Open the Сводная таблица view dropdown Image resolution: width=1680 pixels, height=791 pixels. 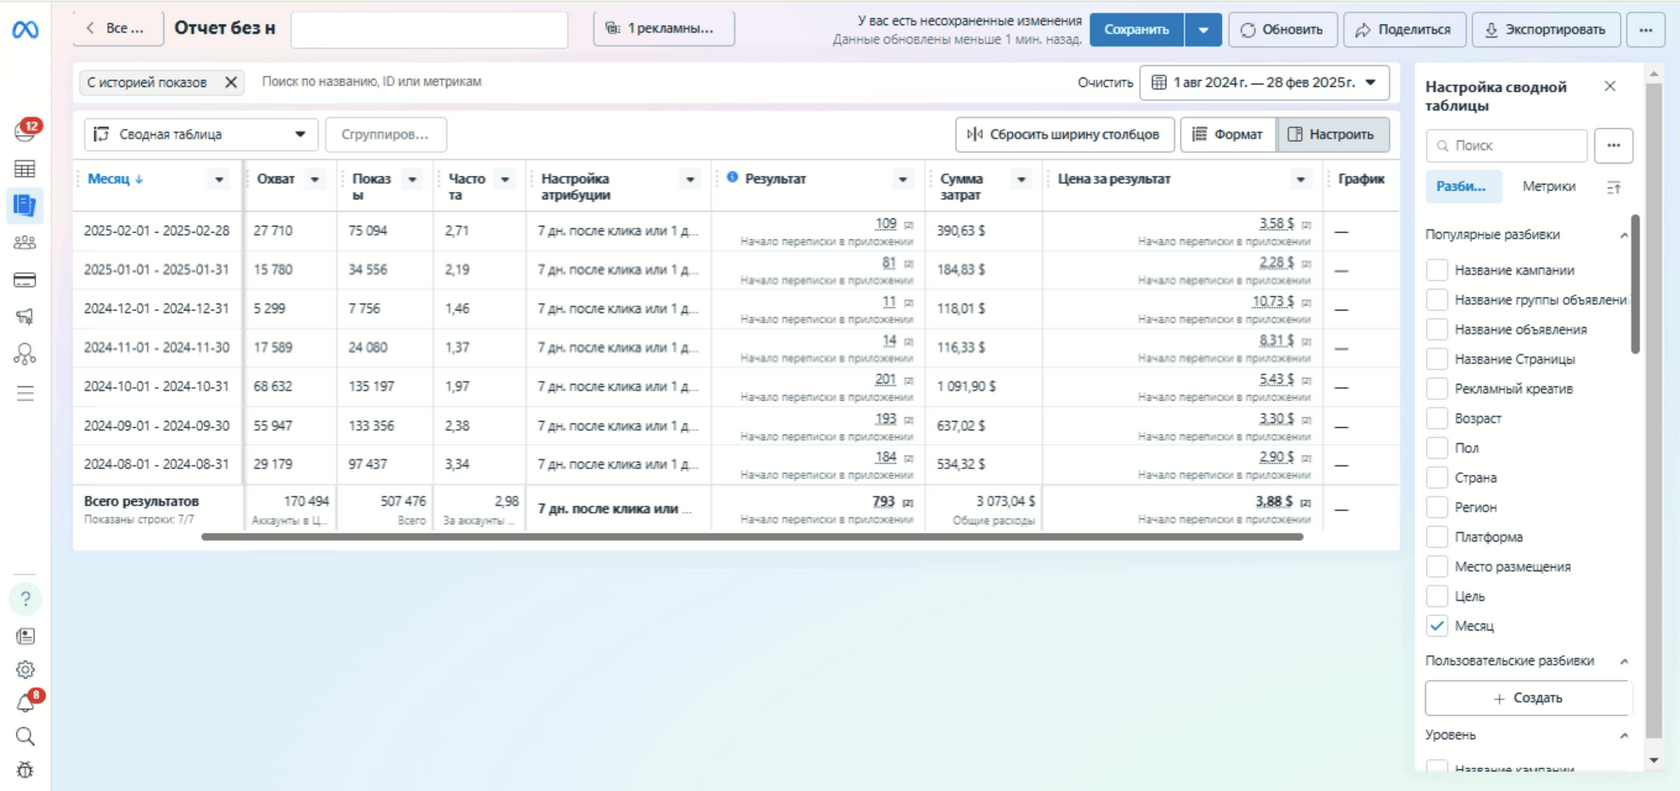(x=201, y=134)
